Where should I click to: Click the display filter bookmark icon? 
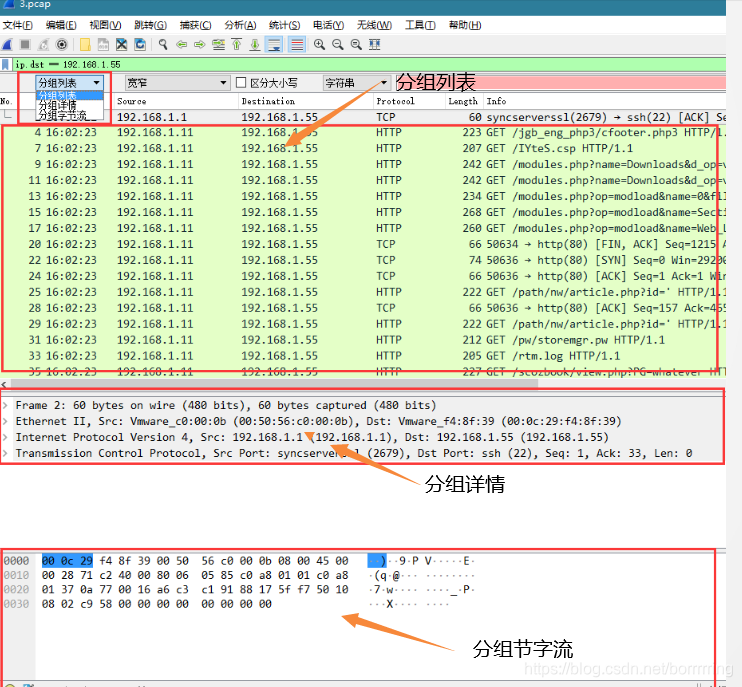tap(5, 64)
